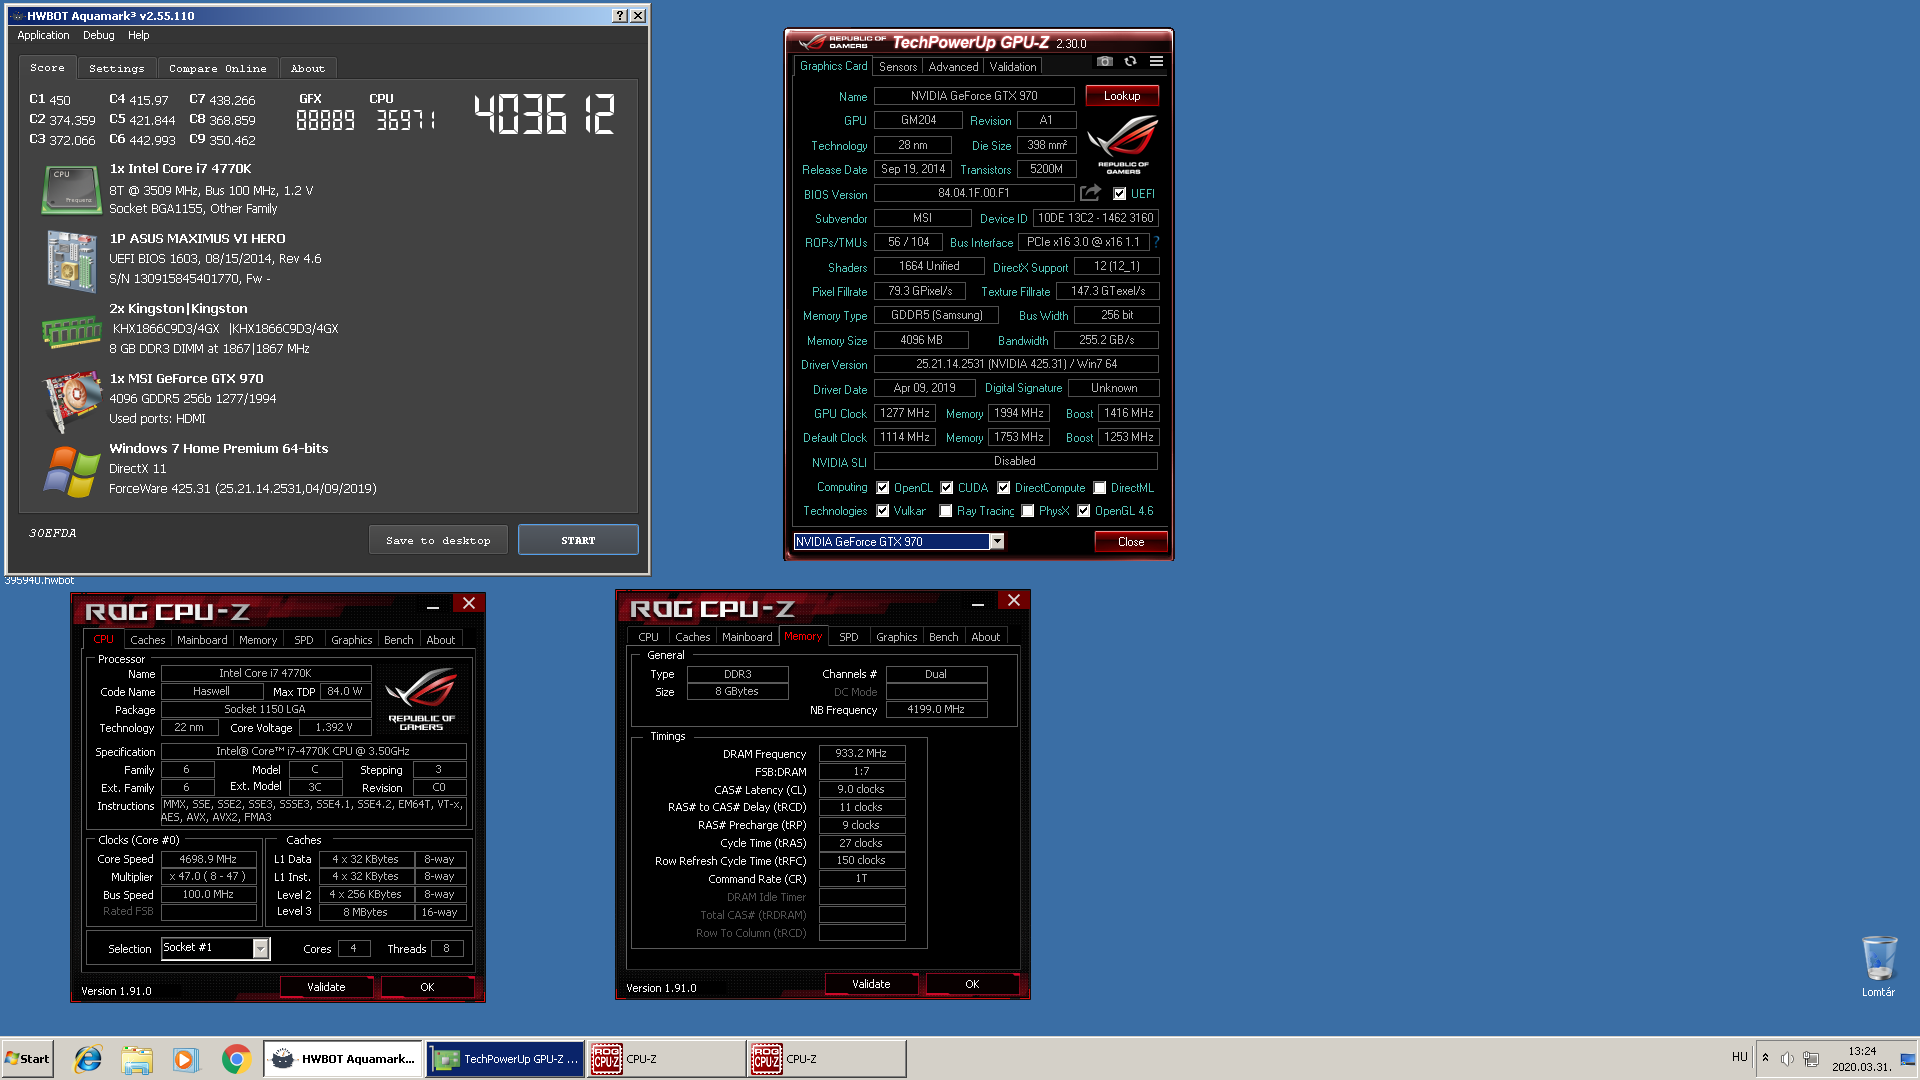Click Validate in memory CPU-Z window
This screenshot has width=1920, height=1080.
click(x=871, y=984)
